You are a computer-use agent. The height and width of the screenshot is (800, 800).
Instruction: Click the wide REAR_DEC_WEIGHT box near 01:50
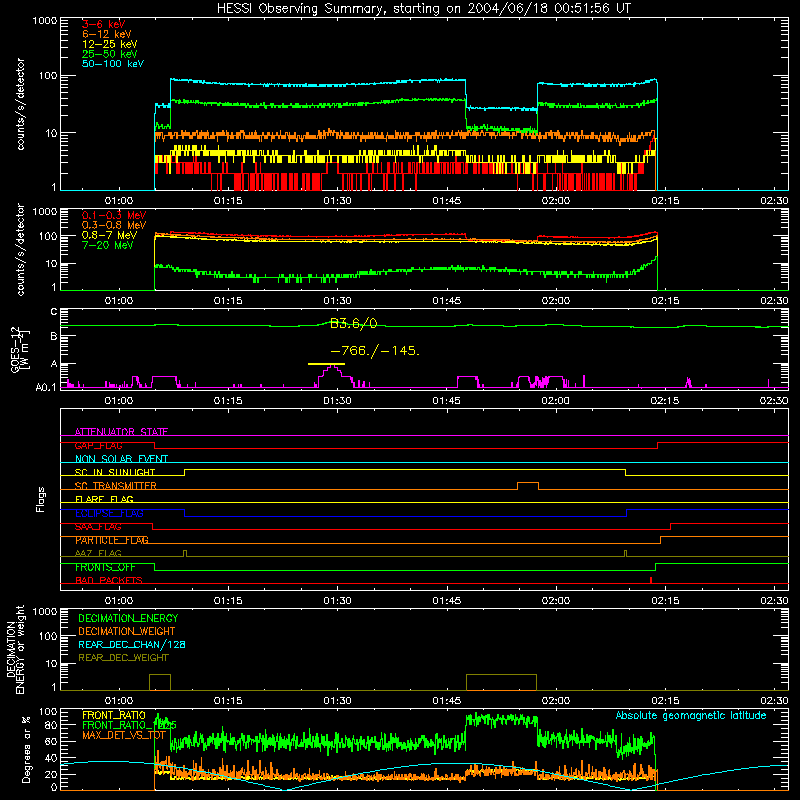point(502,682)
